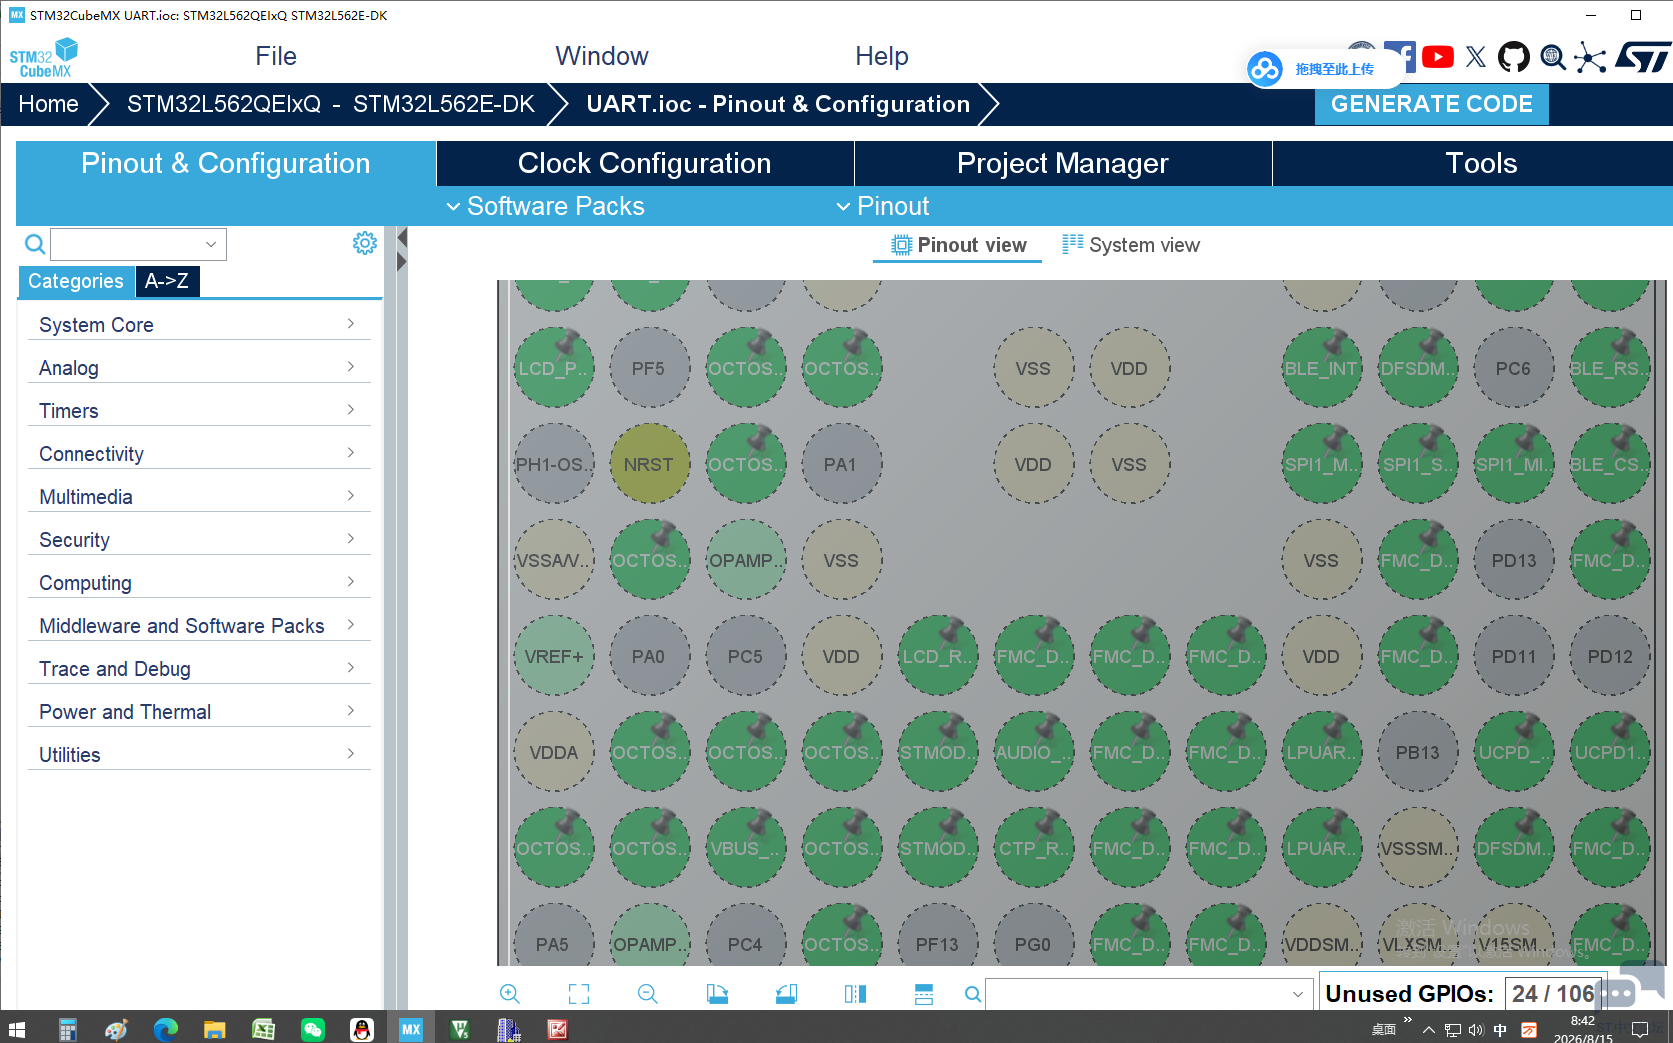This screenshot has height=1043, width=1673.
Task: Open the File menu
Action: (276, 56)
